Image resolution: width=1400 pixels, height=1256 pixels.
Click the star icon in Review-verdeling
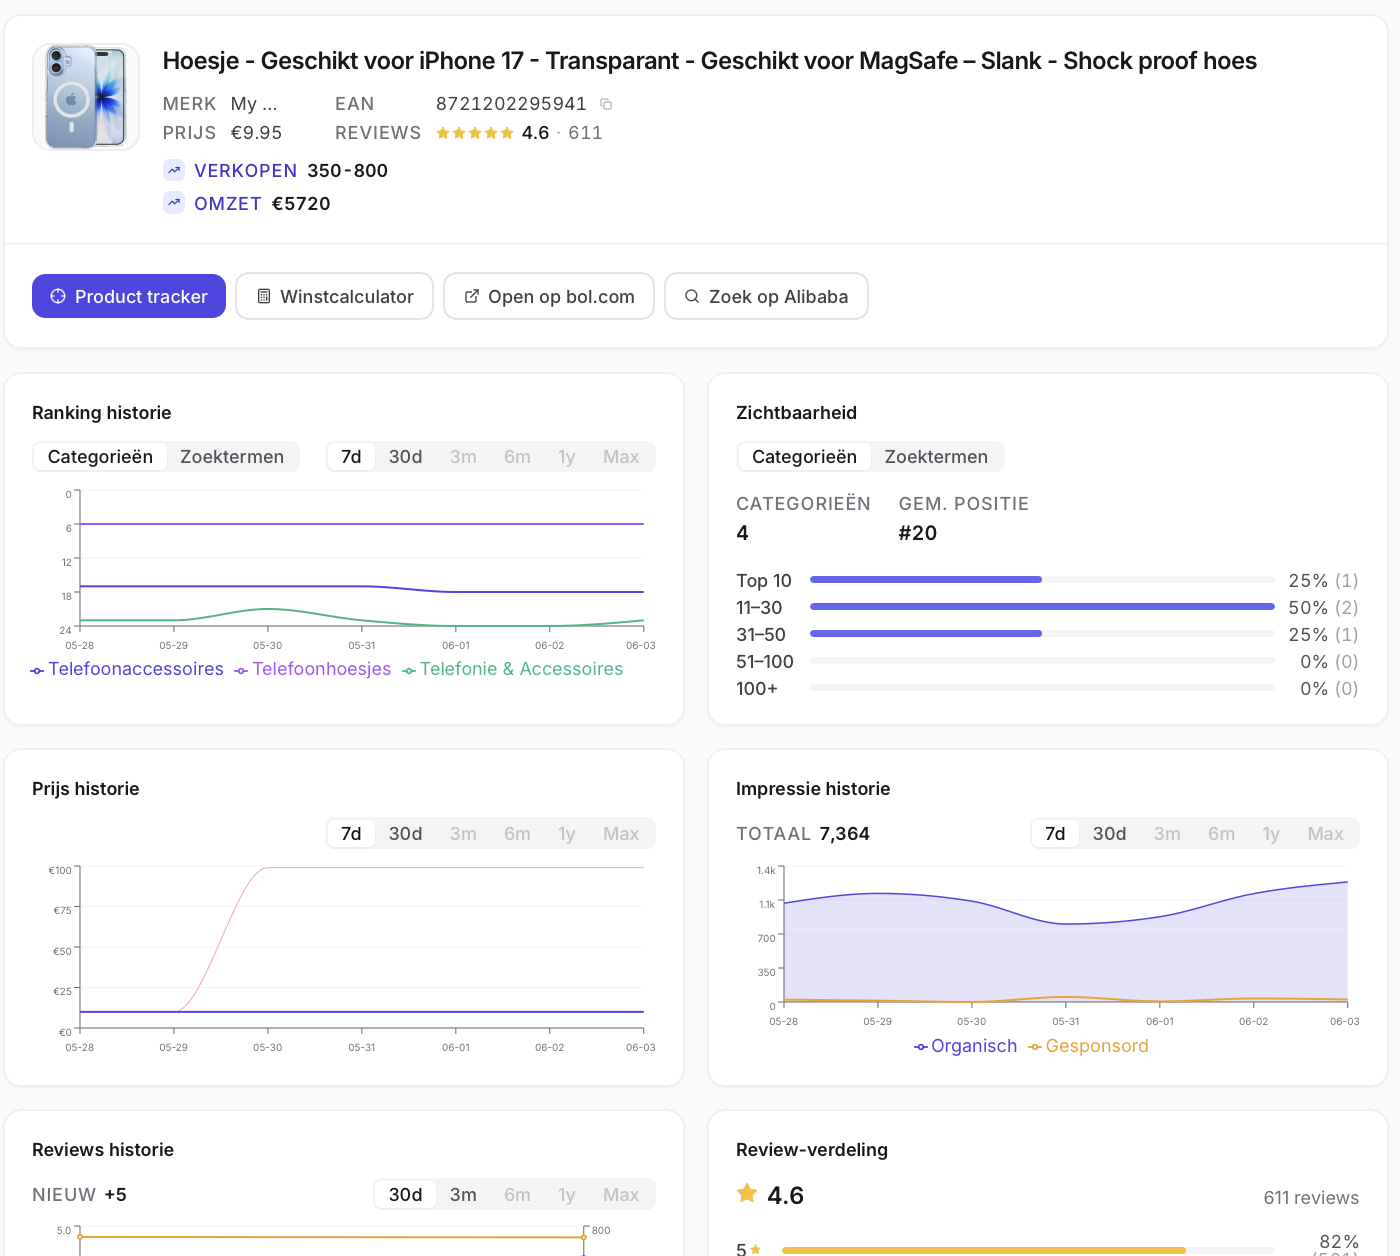[747, 1193]
